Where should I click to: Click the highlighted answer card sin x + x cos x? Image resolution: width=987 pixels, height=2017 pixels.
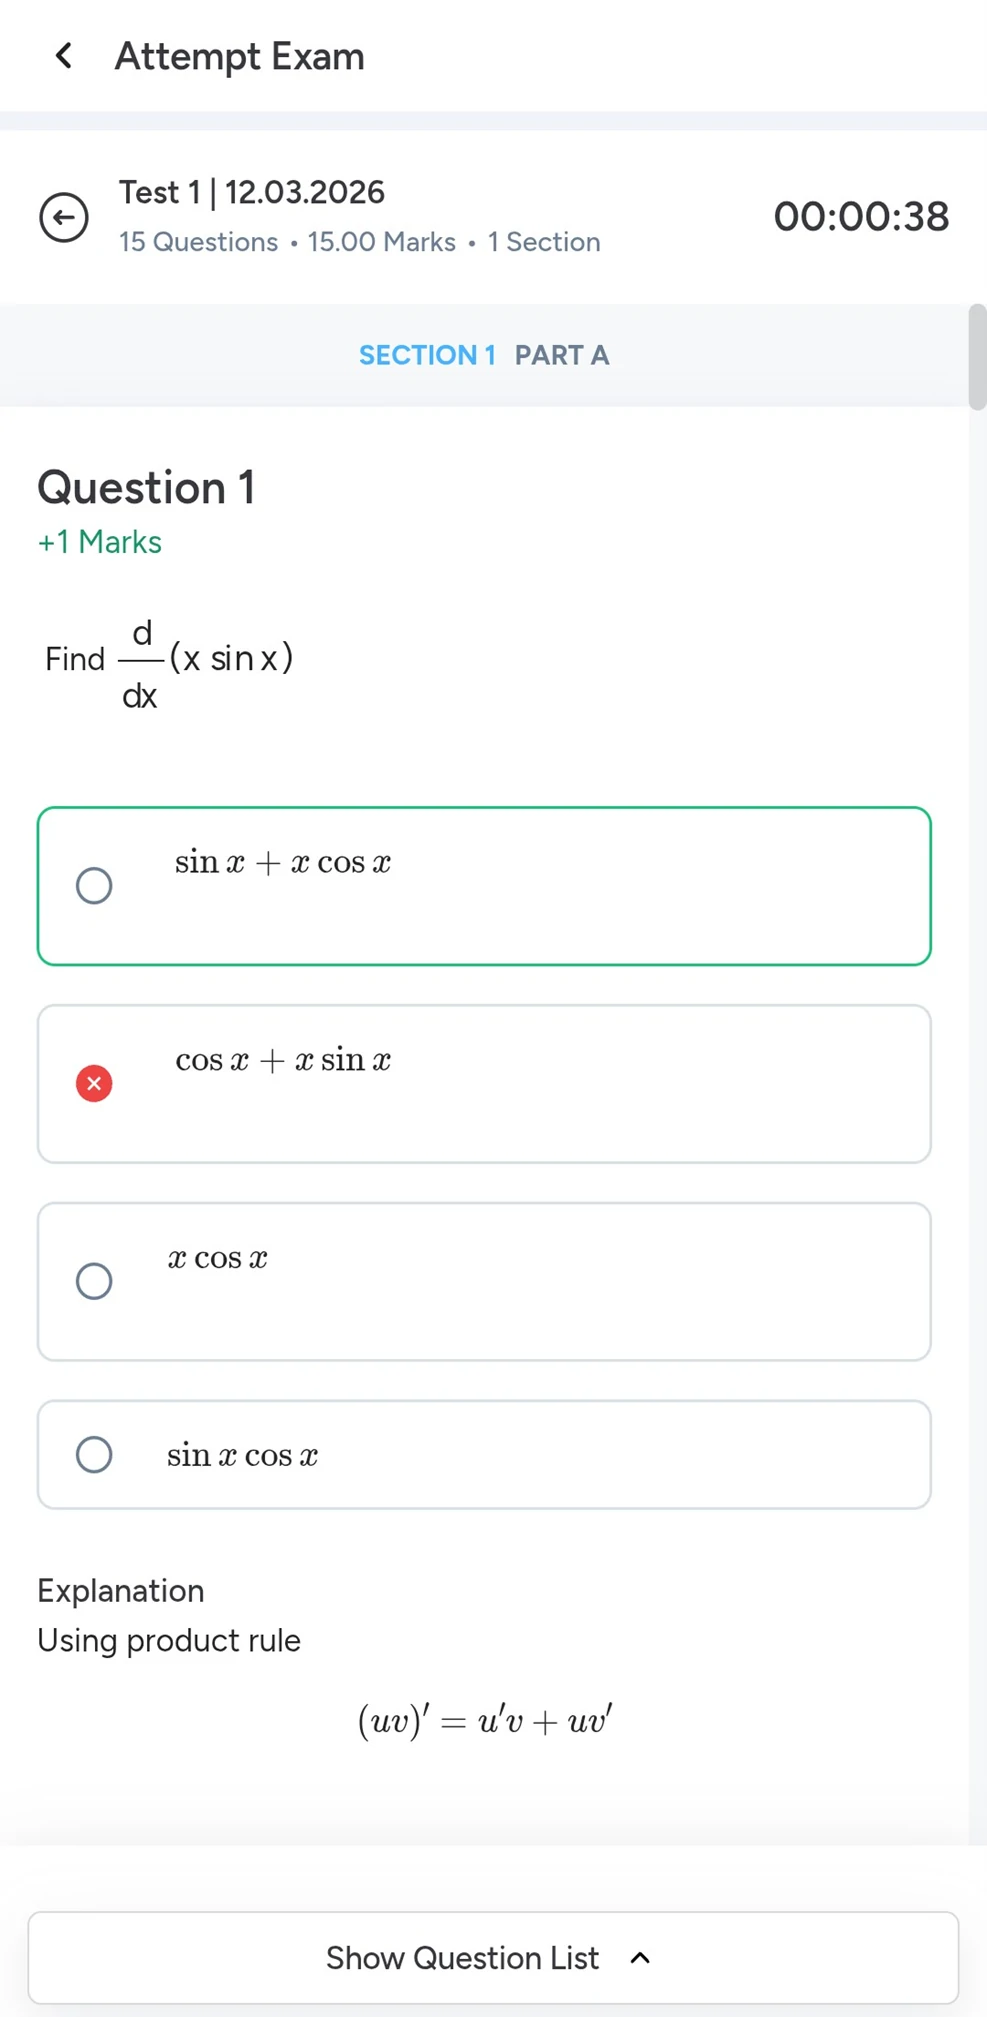click(484, 885)
